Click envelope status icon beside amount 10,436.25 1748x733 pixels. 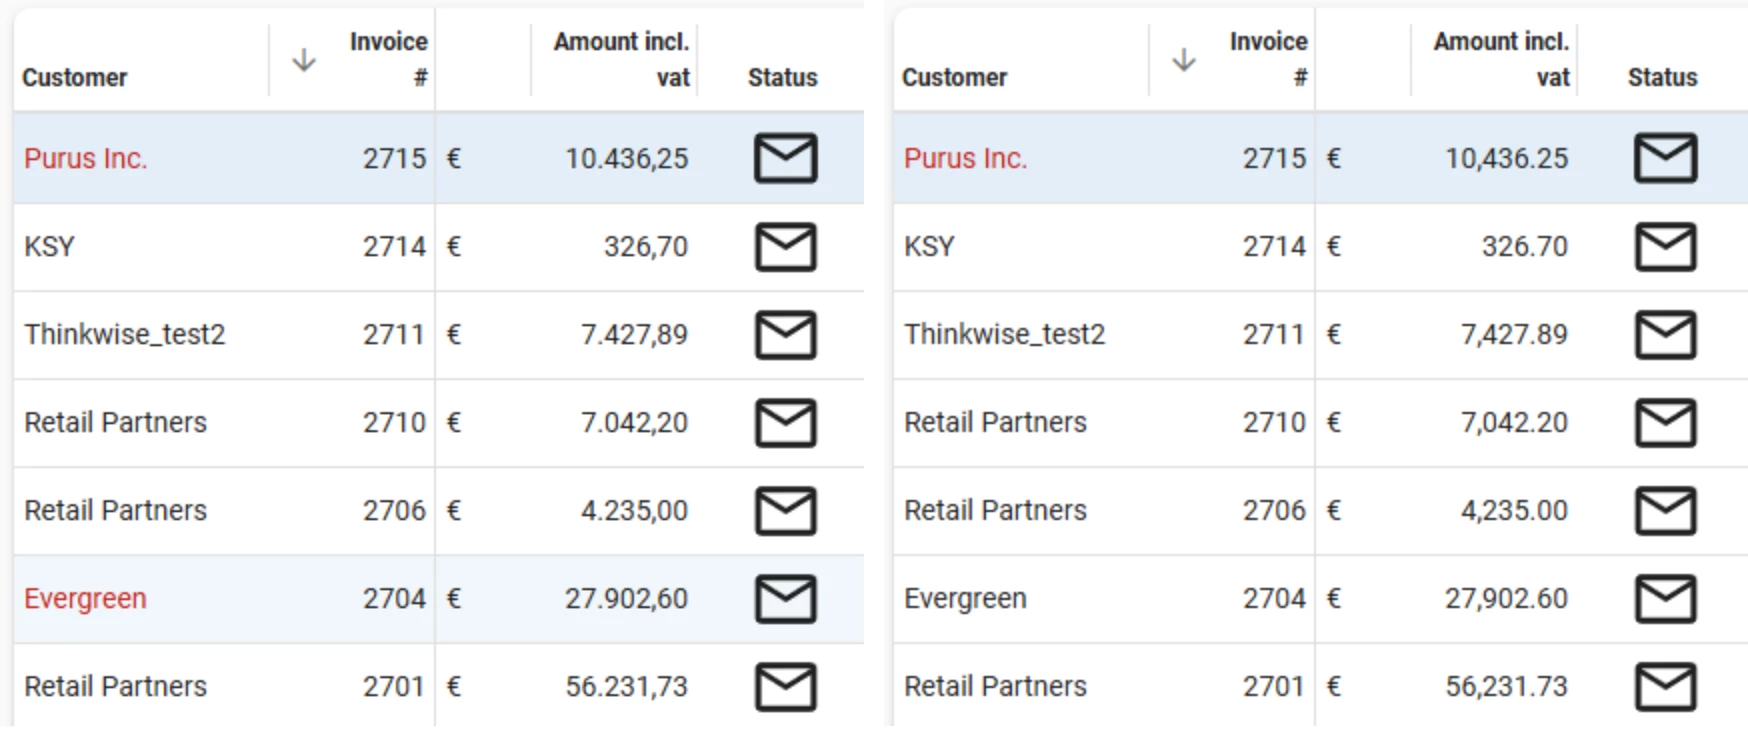tap(1665, 158)
